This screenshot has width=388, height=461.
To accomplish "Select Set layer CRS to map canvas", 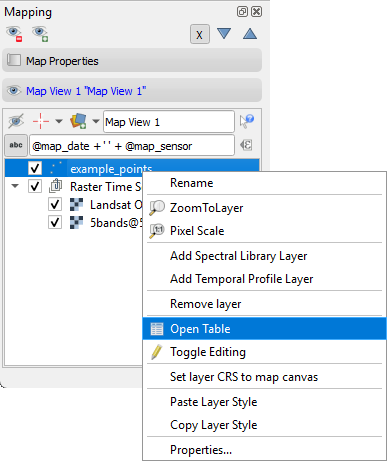I will click(264, 377).
